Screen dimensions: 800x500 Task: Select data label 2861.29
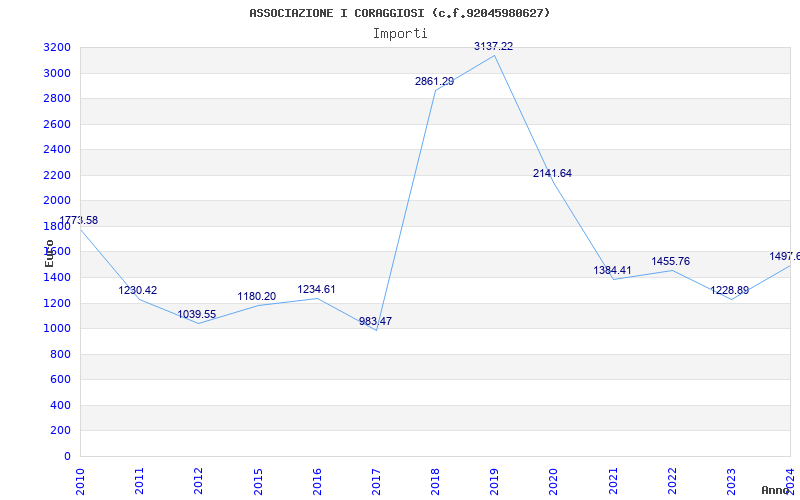tap(434, 81)
